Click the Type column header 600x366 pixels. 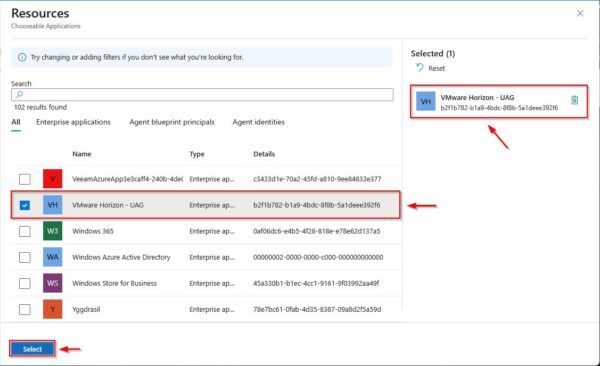(x=197, y=154)
